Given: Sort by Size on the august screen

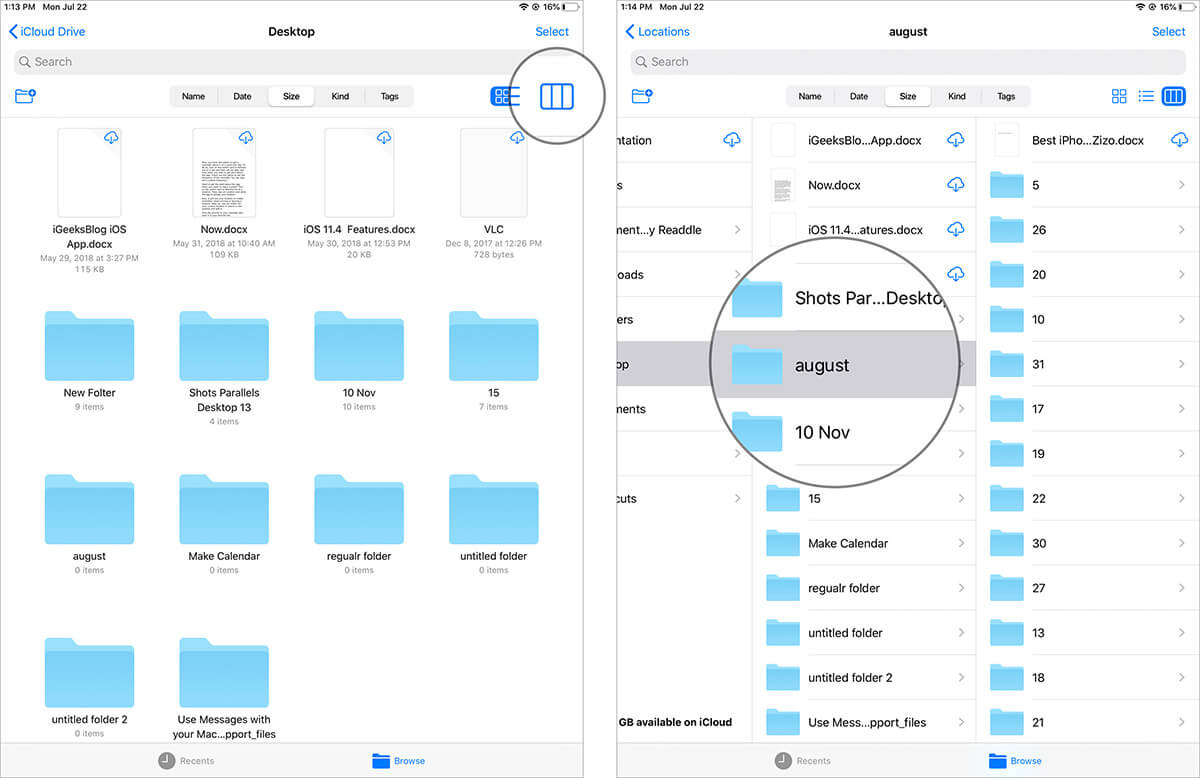Looking at the screenshot, I should (907, 96).
